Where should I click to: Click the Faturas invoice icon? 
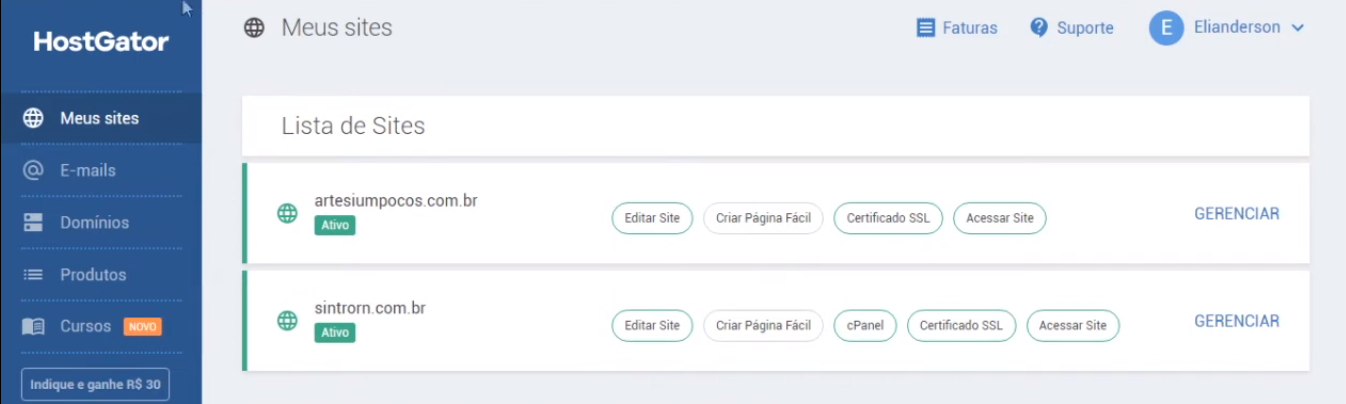point(926,28)
